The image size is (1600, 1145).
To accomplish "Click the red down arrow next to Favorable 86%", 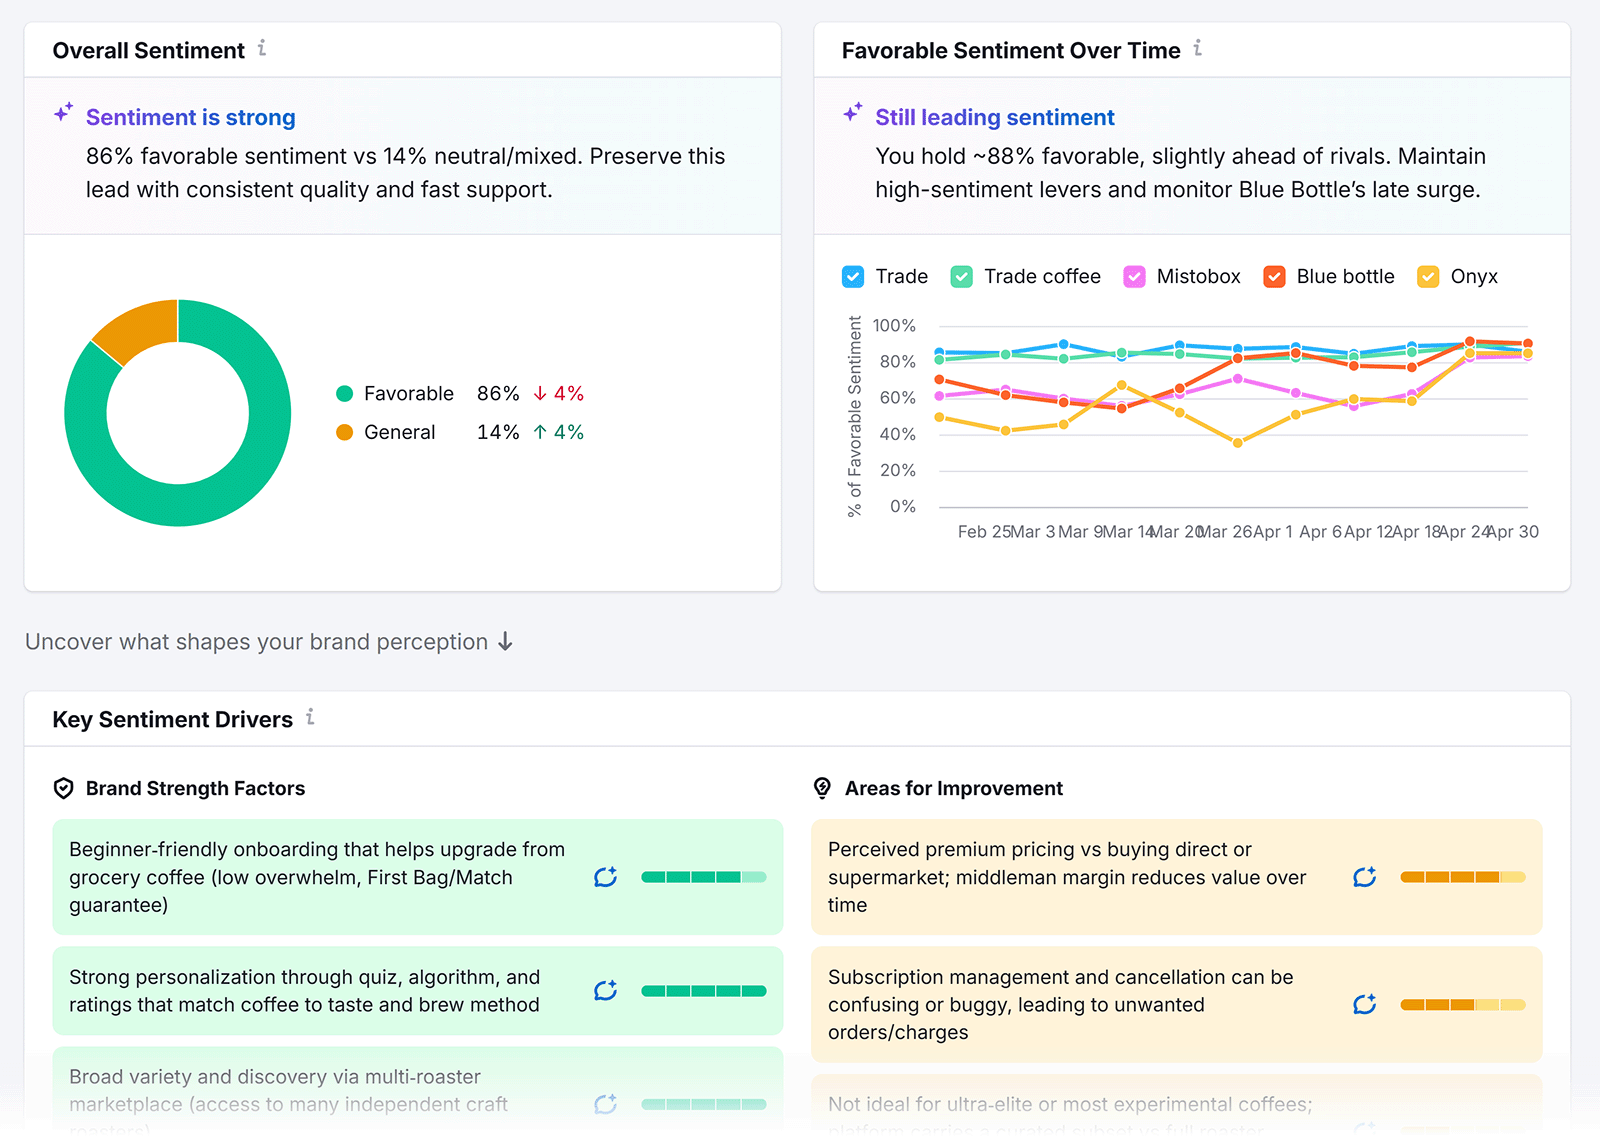I will 540,394.
